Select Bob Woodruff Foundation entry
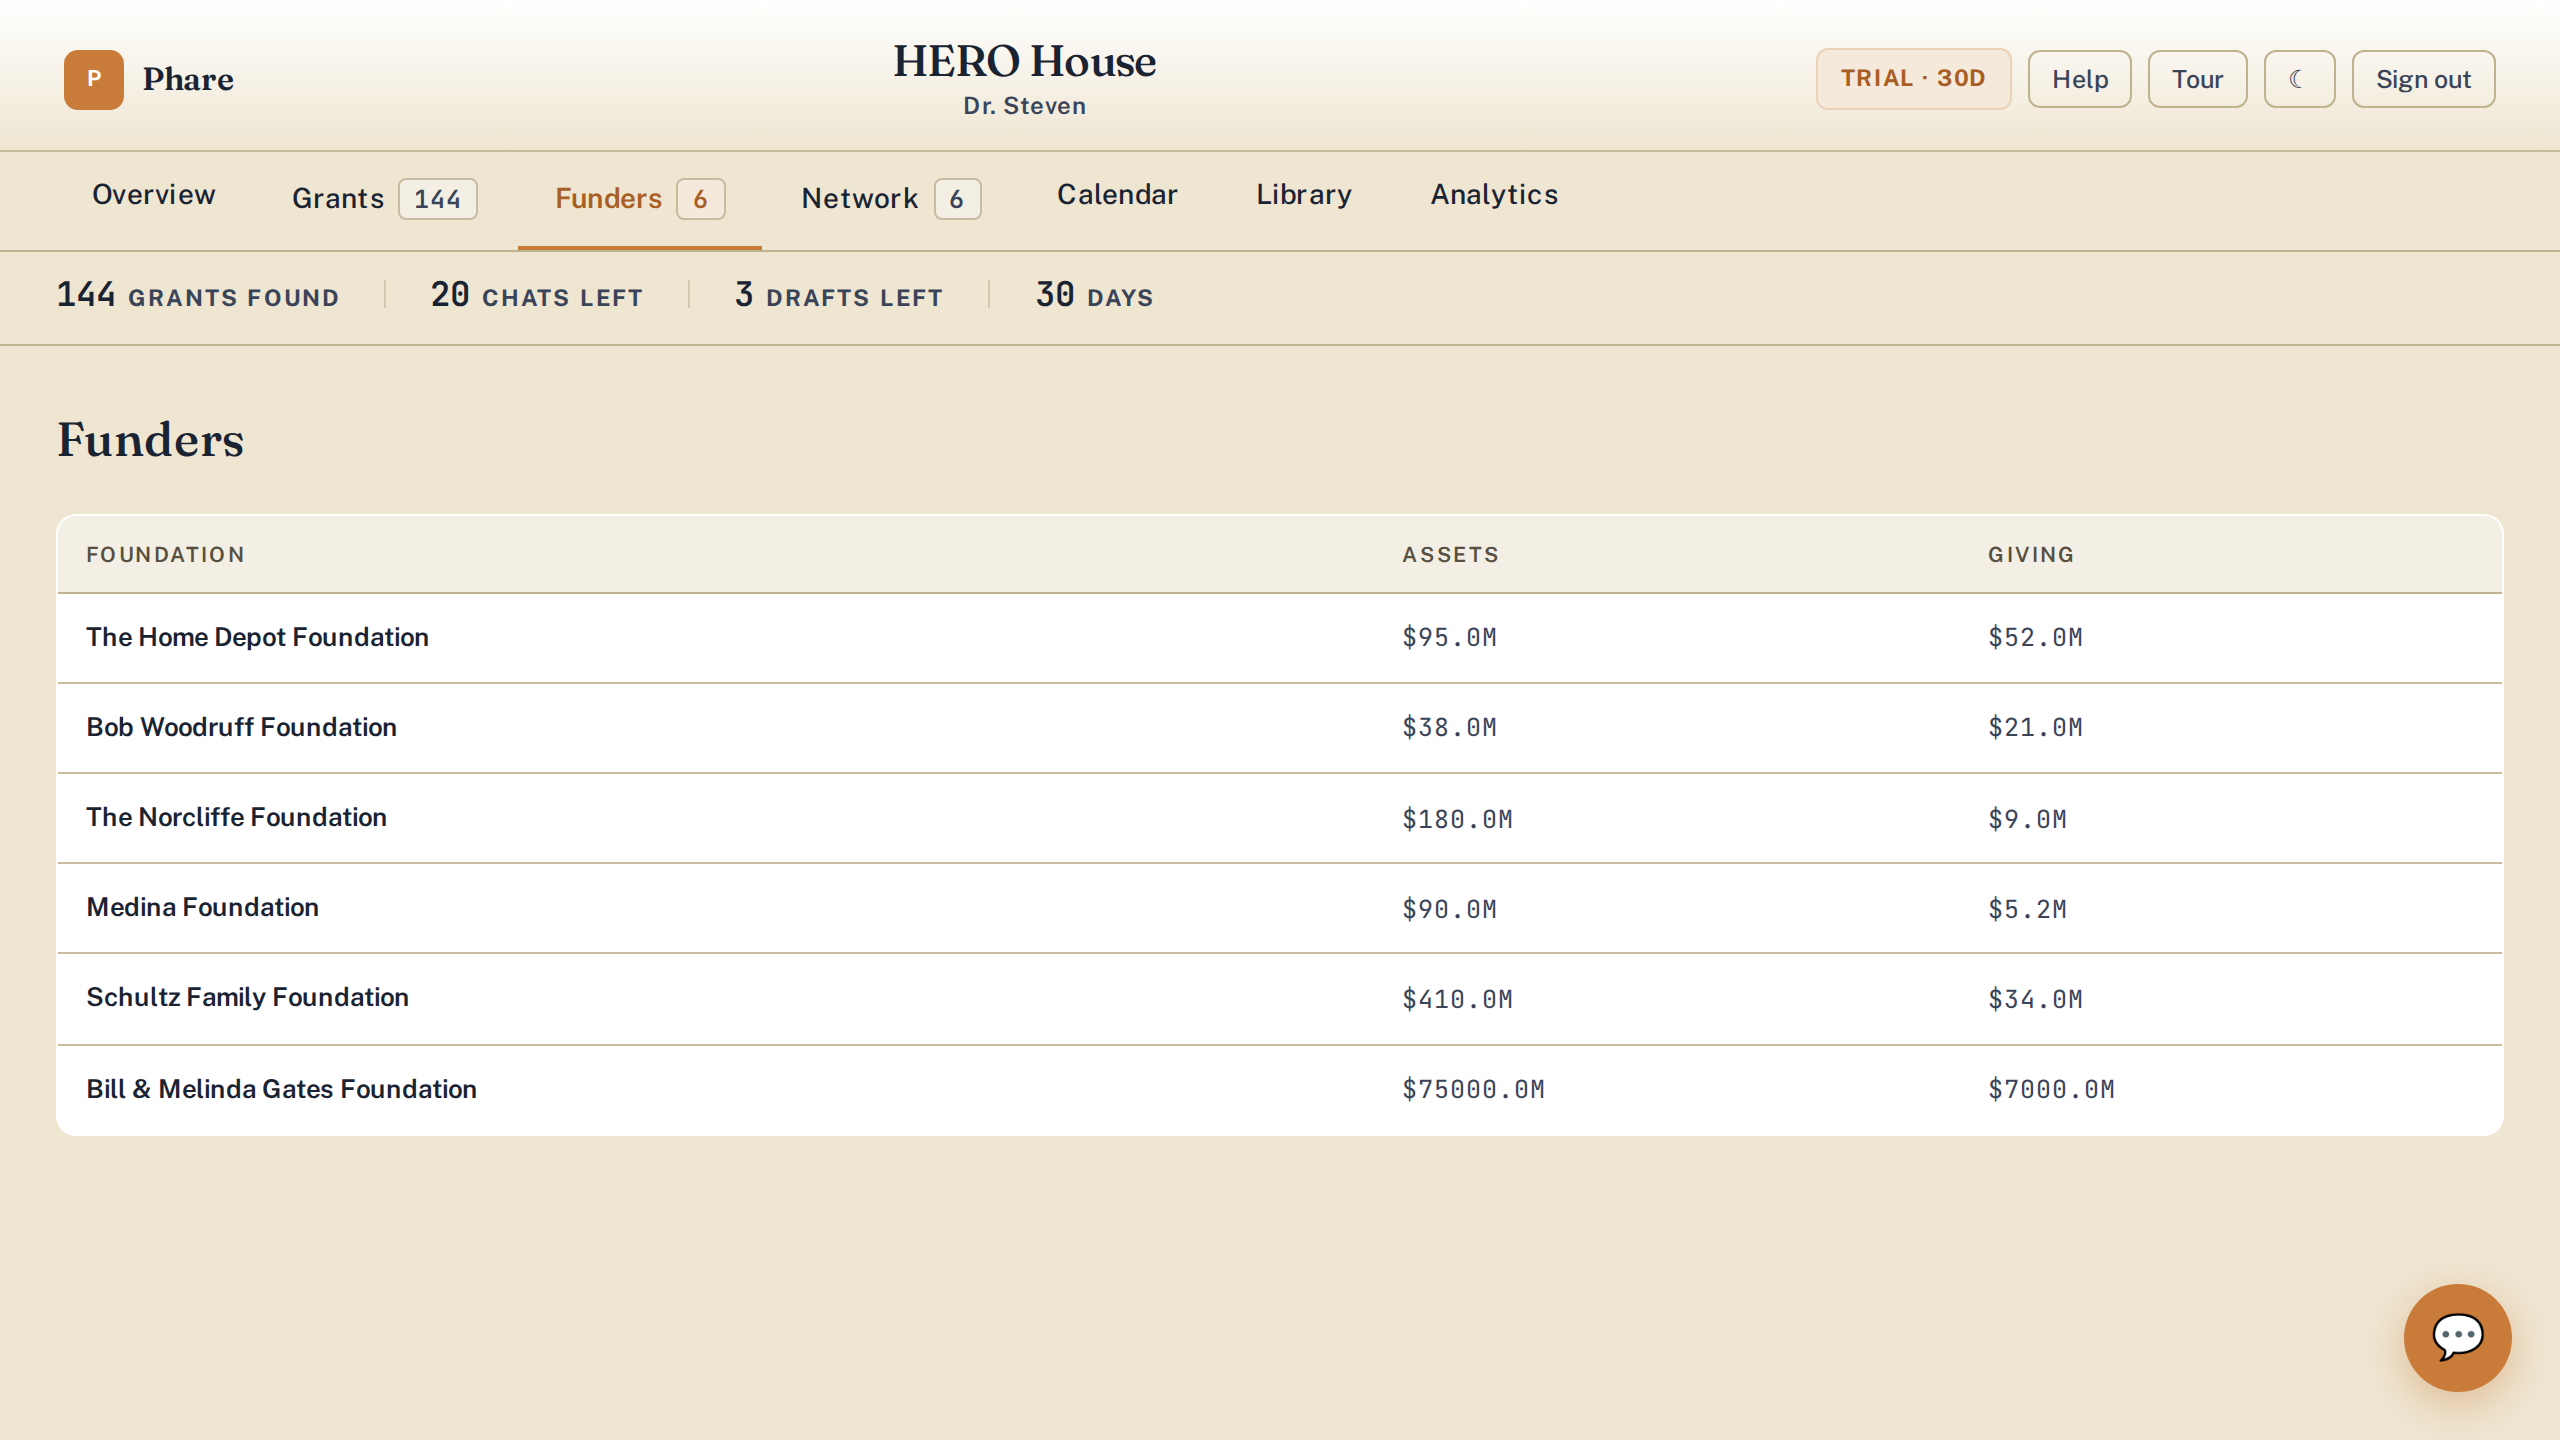This screenshot has height=1440, width=2560. (x=1280, y=728)
